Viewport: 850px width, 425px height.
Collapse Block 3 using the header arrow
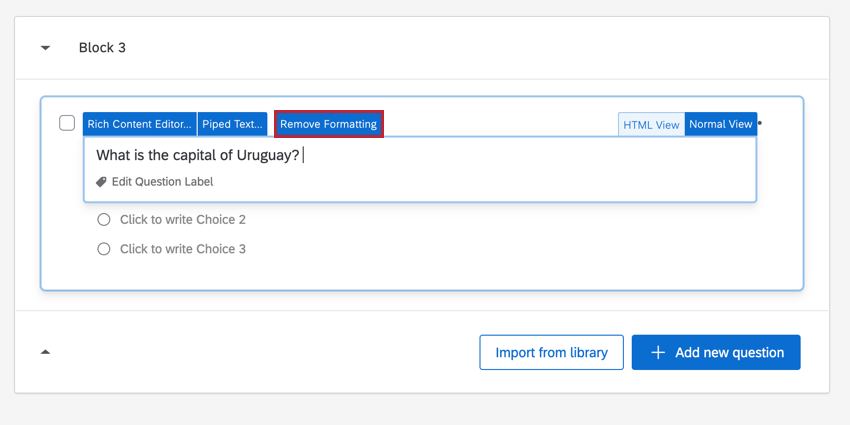click(45, 48)
